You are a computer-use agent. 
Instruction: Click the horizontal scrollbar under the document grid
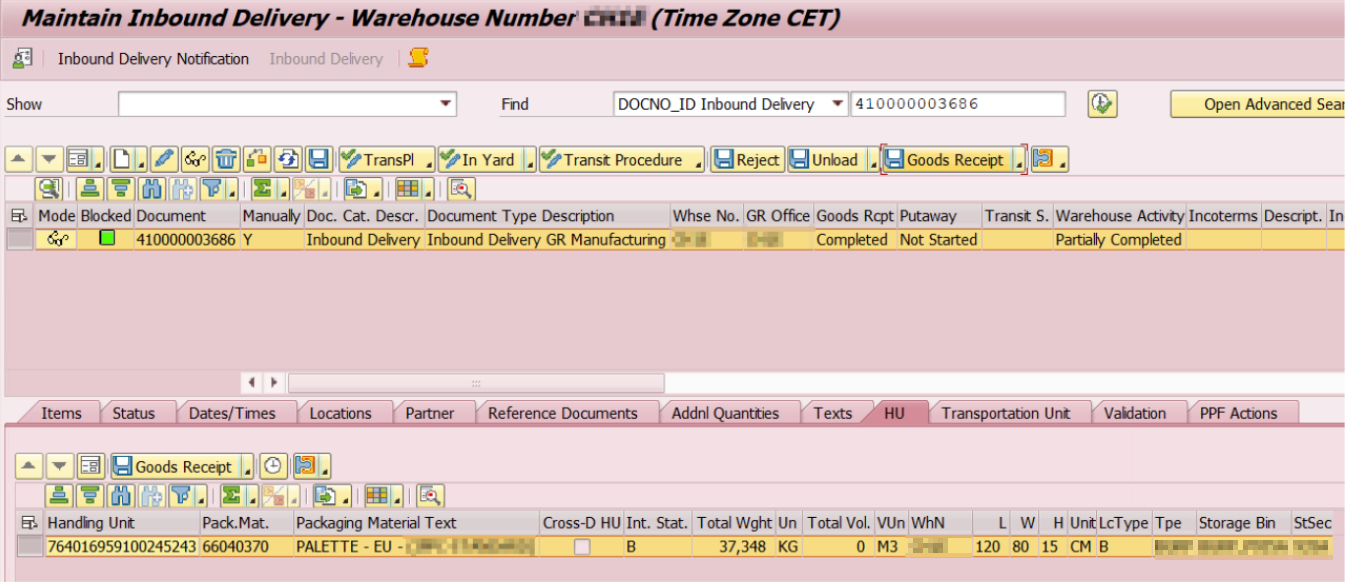pos(476,383)
